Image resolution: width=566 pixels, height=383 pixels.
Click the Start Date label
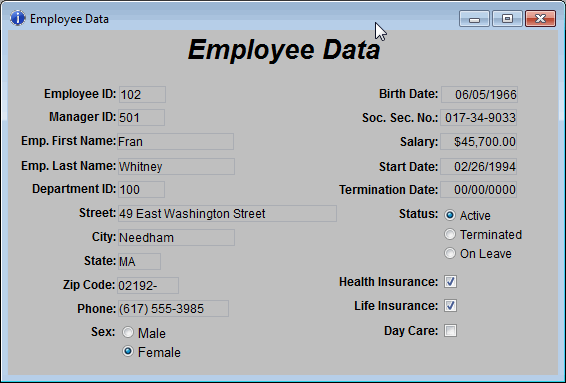[409, 166]
